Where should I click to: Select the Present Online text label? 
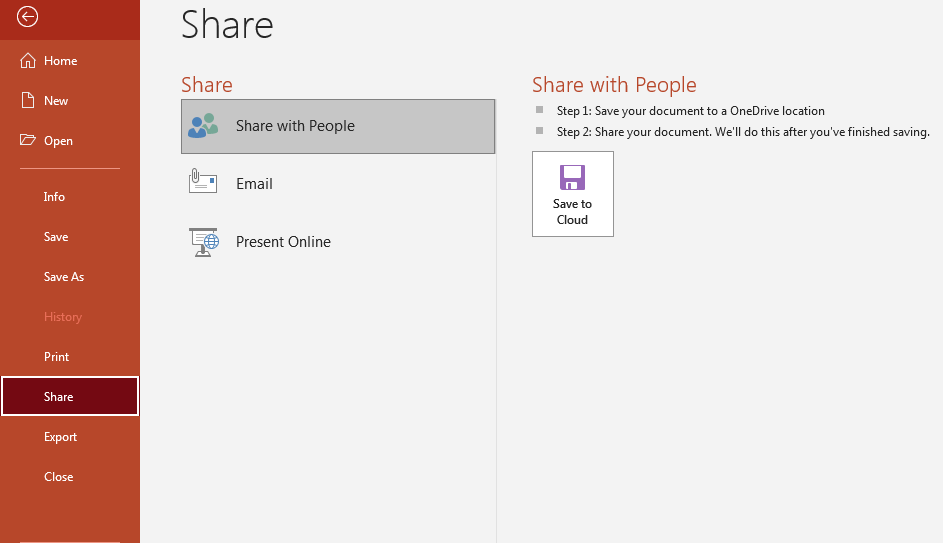tap(283, 242)
